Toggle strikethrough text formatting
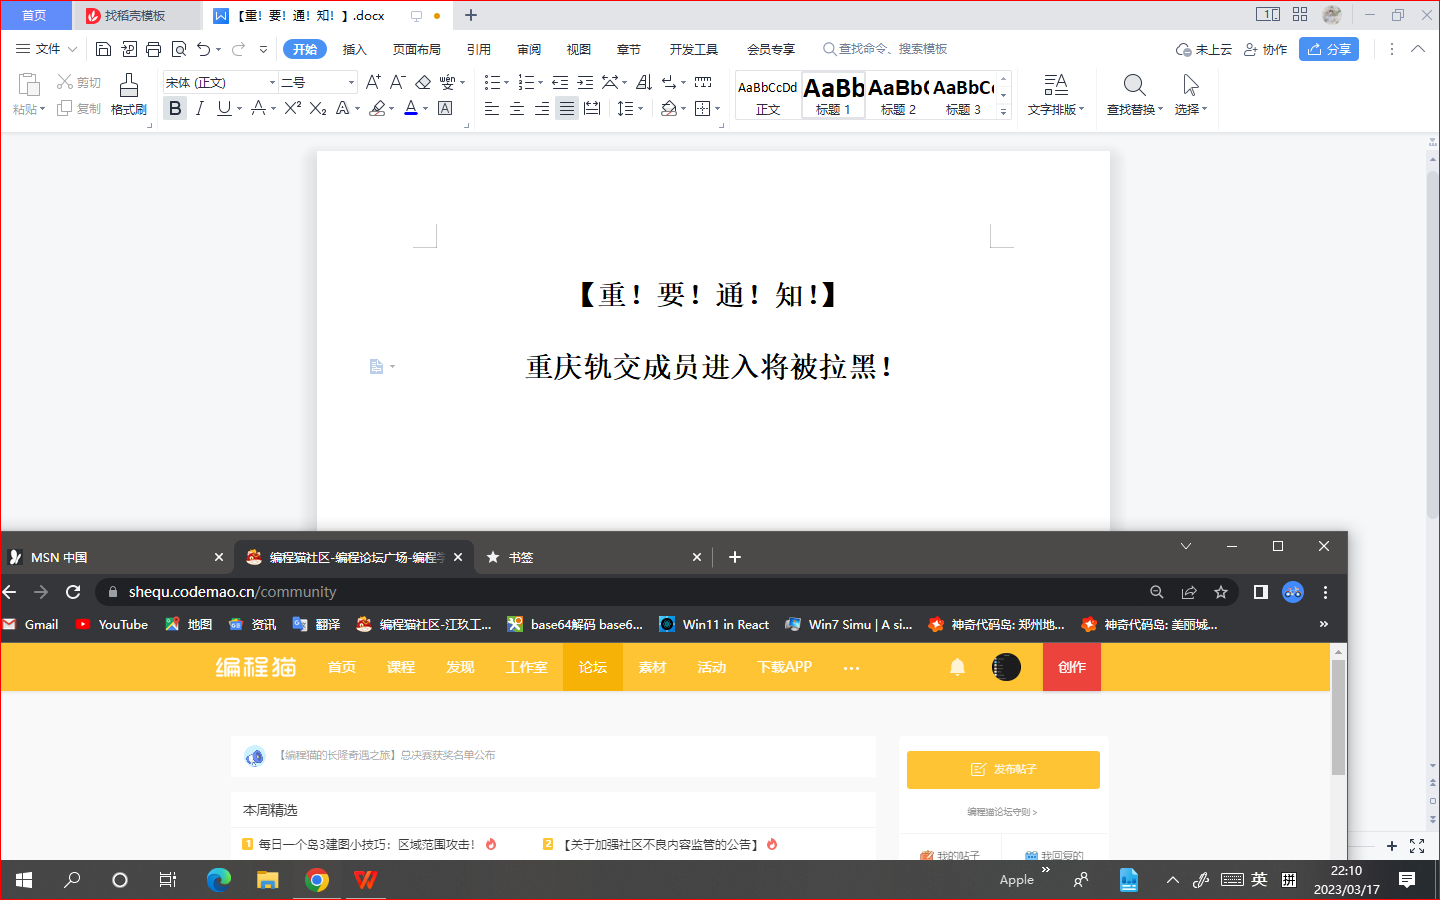The image size is (1440, 900). (x=259, y=108)
